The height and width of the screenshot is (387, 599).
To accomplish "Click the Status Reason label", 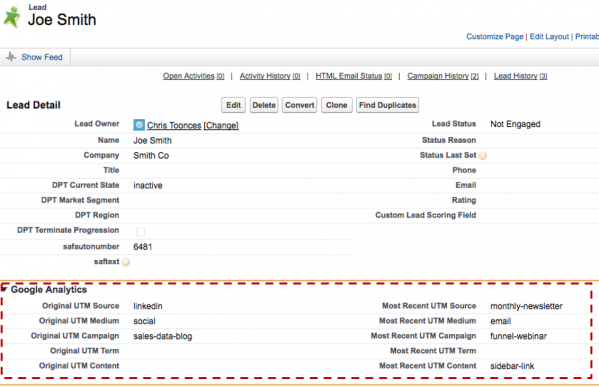I will point(449,140).
